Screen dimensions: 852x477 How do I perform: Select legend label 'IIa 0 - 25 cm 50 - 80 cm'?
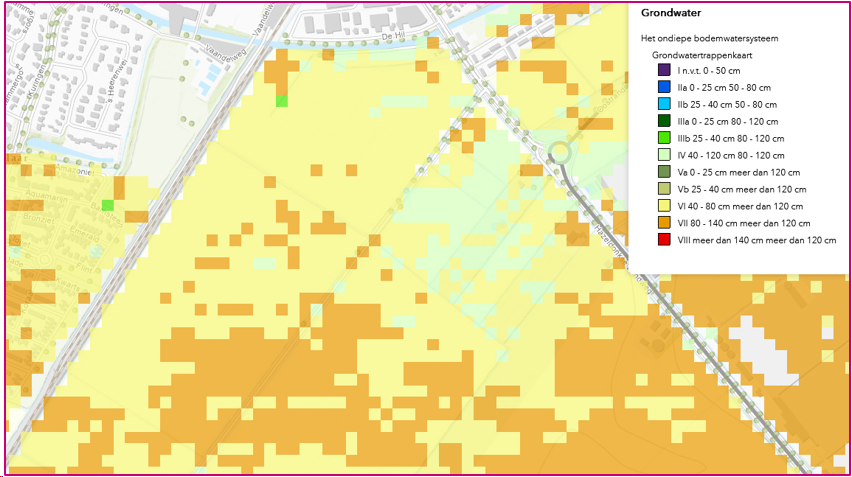[x=724, y=87]
